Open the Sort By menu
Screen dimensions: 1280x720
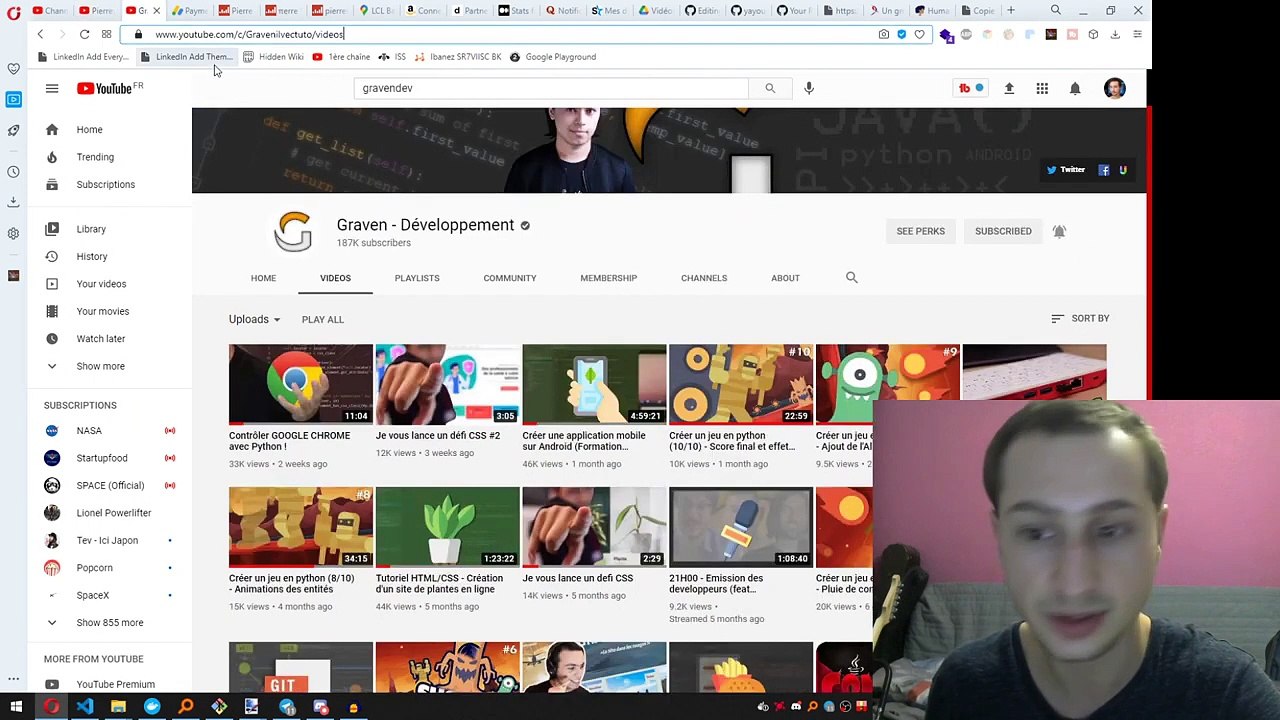pos(1080,318)
